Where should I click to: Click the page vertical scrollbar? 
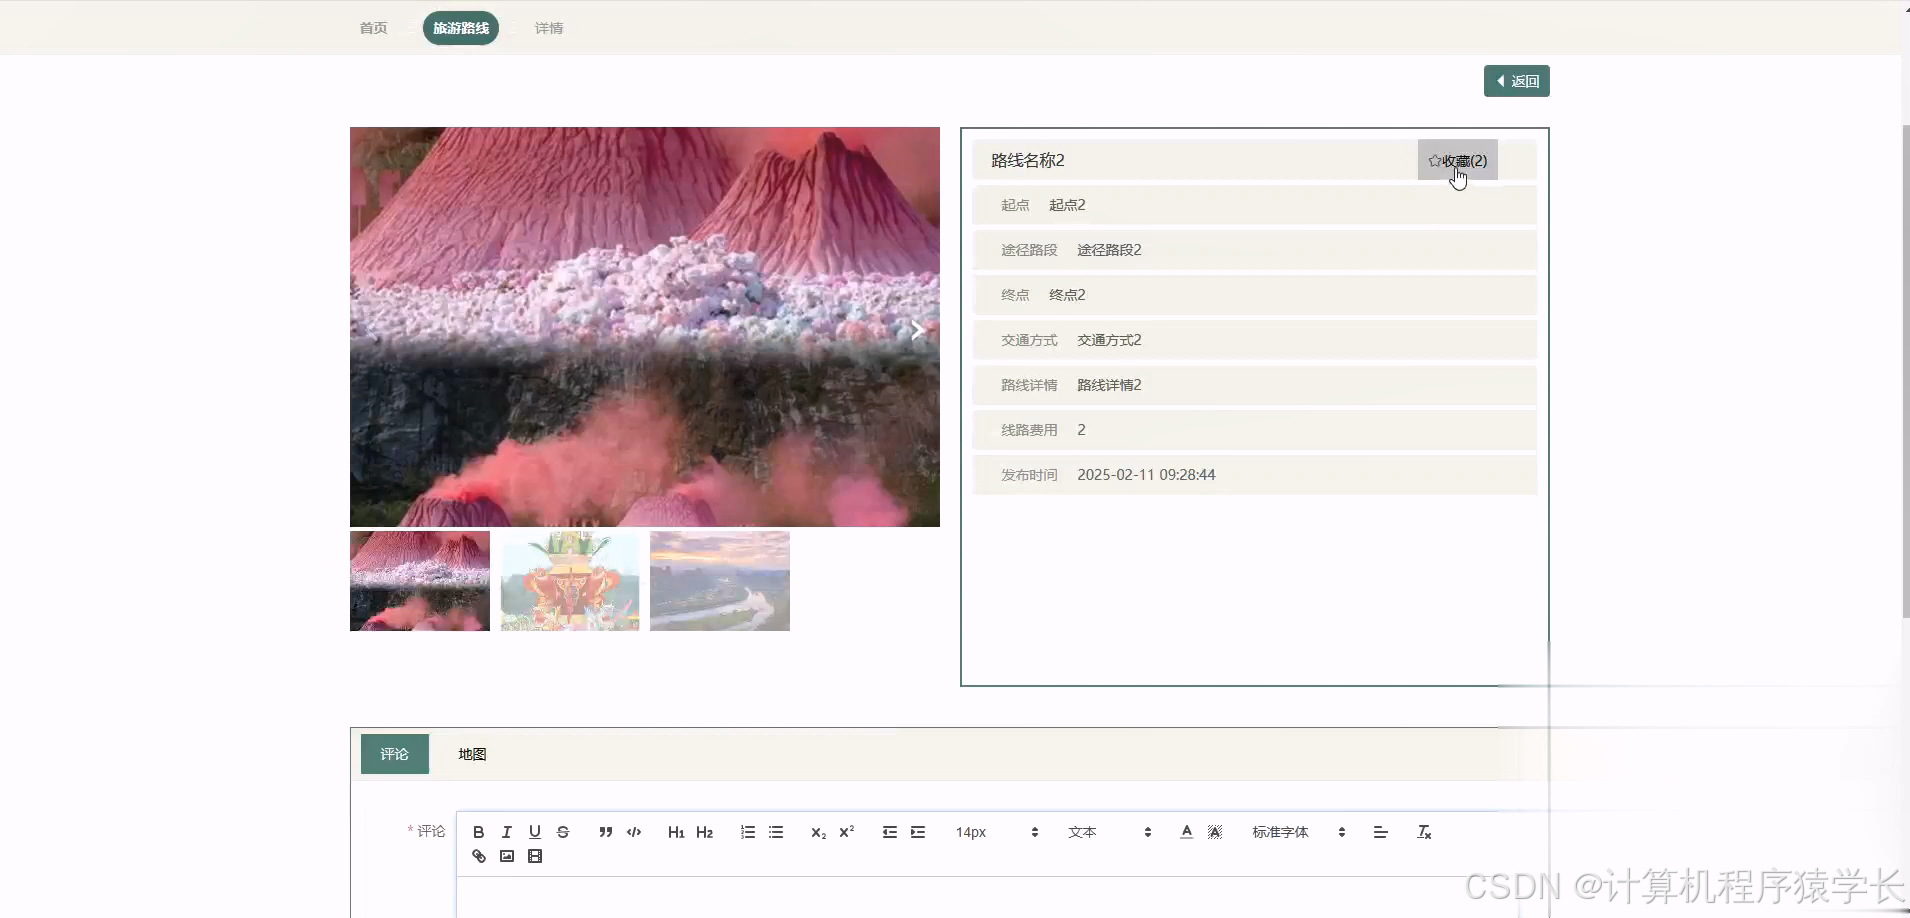point(1905,371)
